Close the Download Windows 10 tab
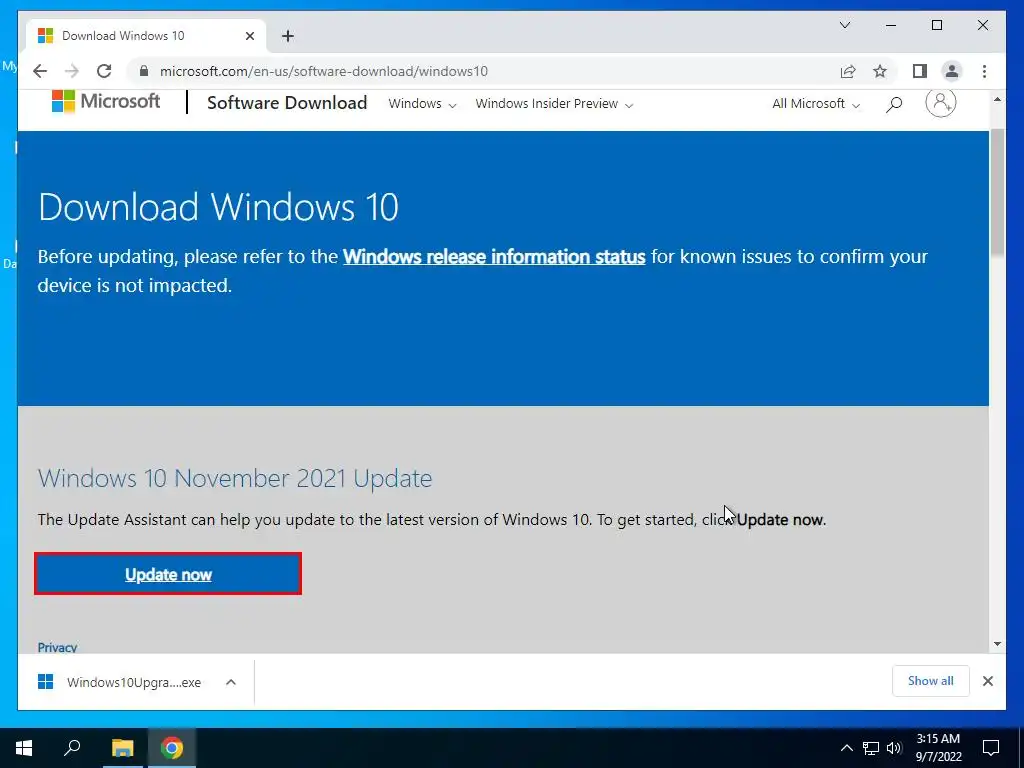Viewport: 1024px width, 768px height. pyautogui.click(x=249, y=36)
